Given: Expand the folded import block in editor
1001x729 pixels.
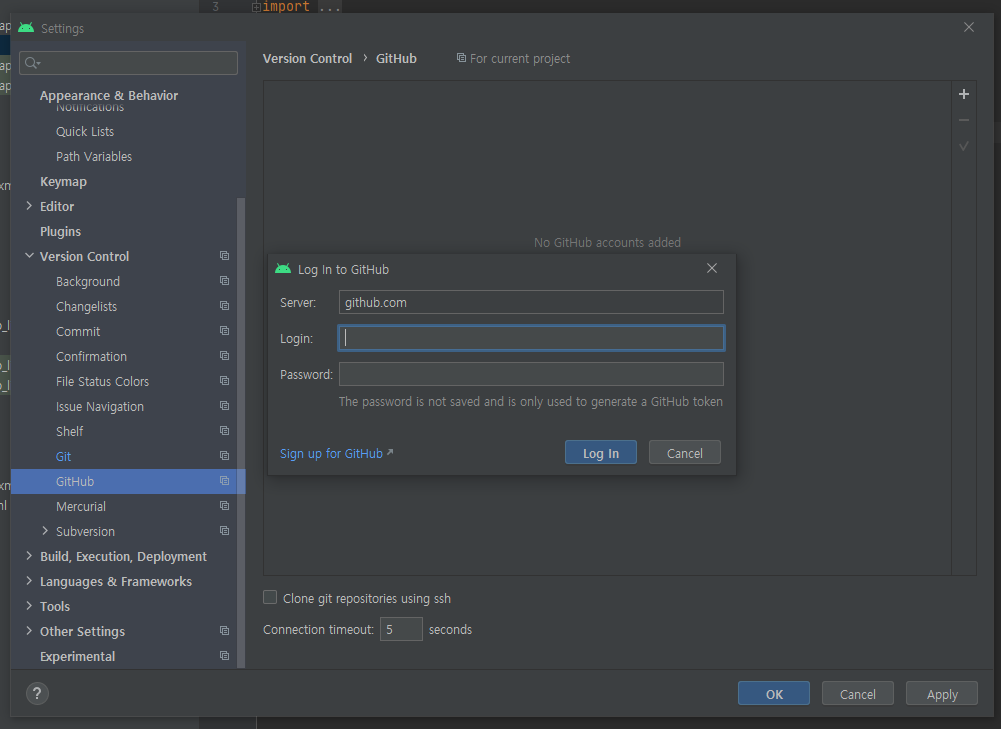Looking at the screenshot, I should coord(256,7).
